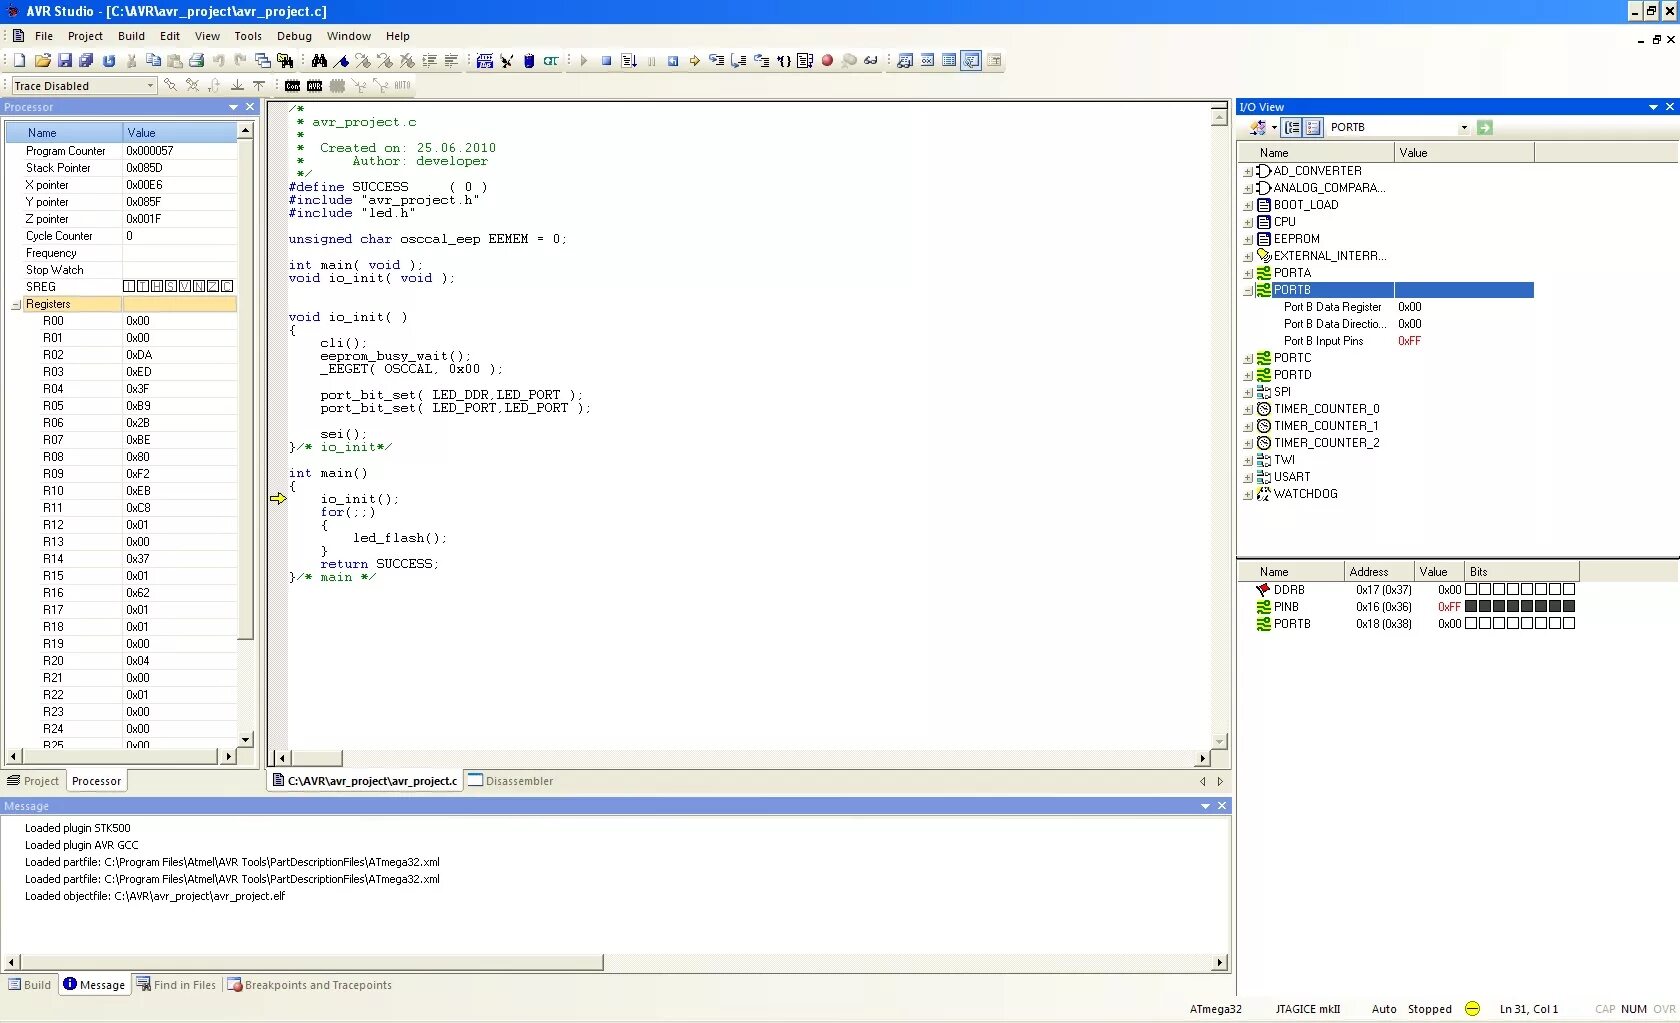Screen dimensions: 1680x1023
Task: Switch to the Disassembler tab
Action: (511, 782)
